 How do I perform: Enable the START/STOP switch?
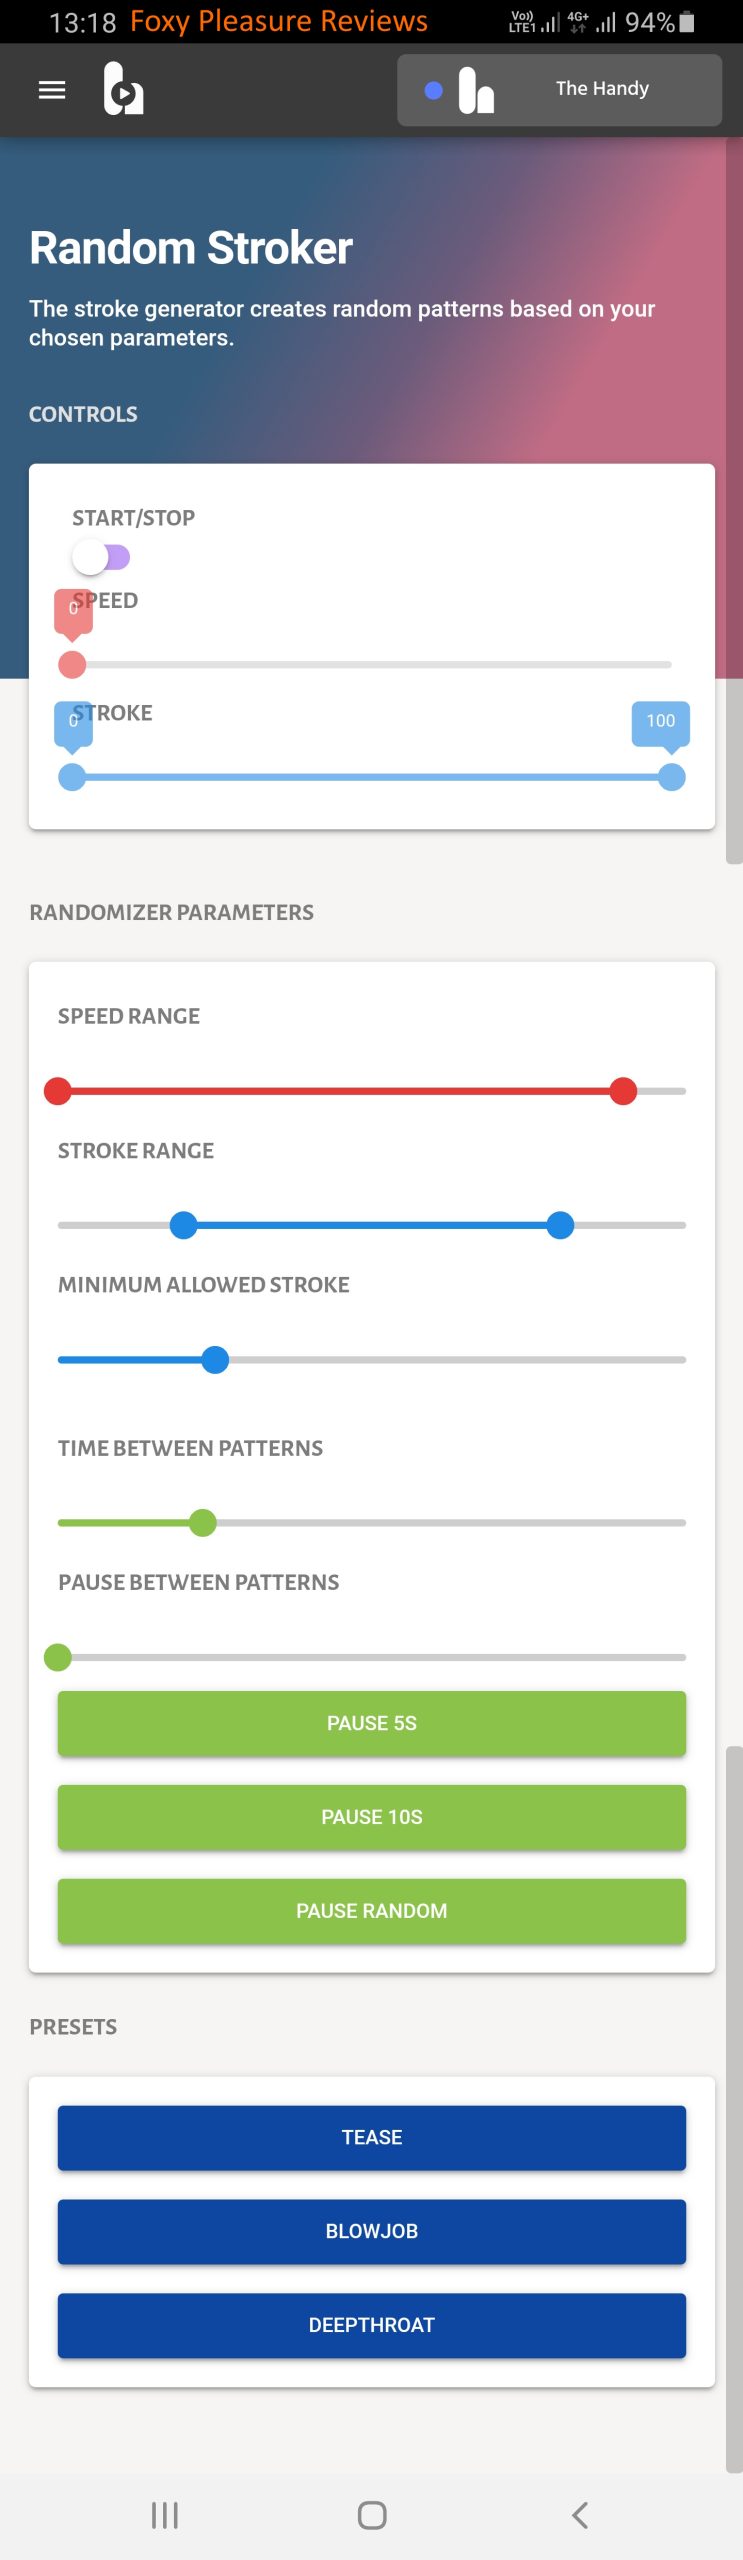click(101, 555)
